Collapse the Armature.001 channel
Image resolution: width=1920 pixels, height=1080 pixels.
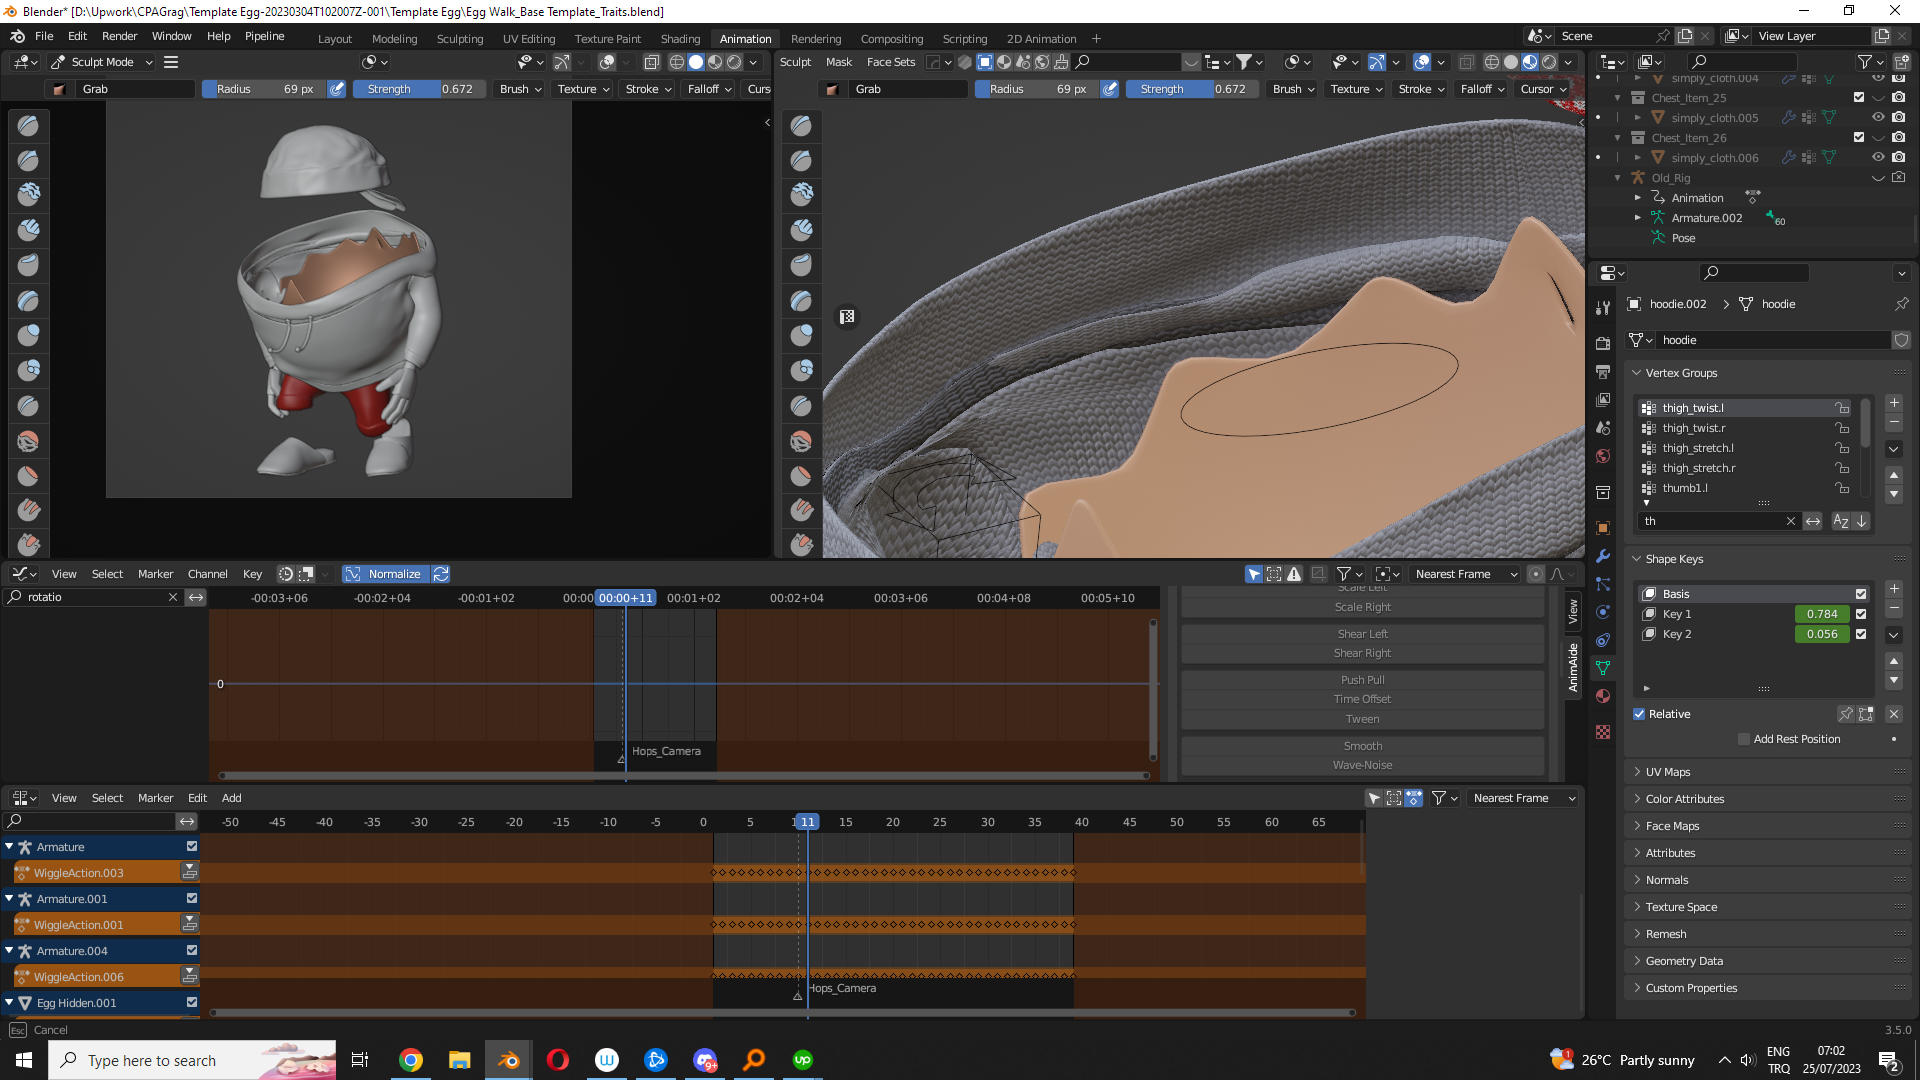[9, 899]
